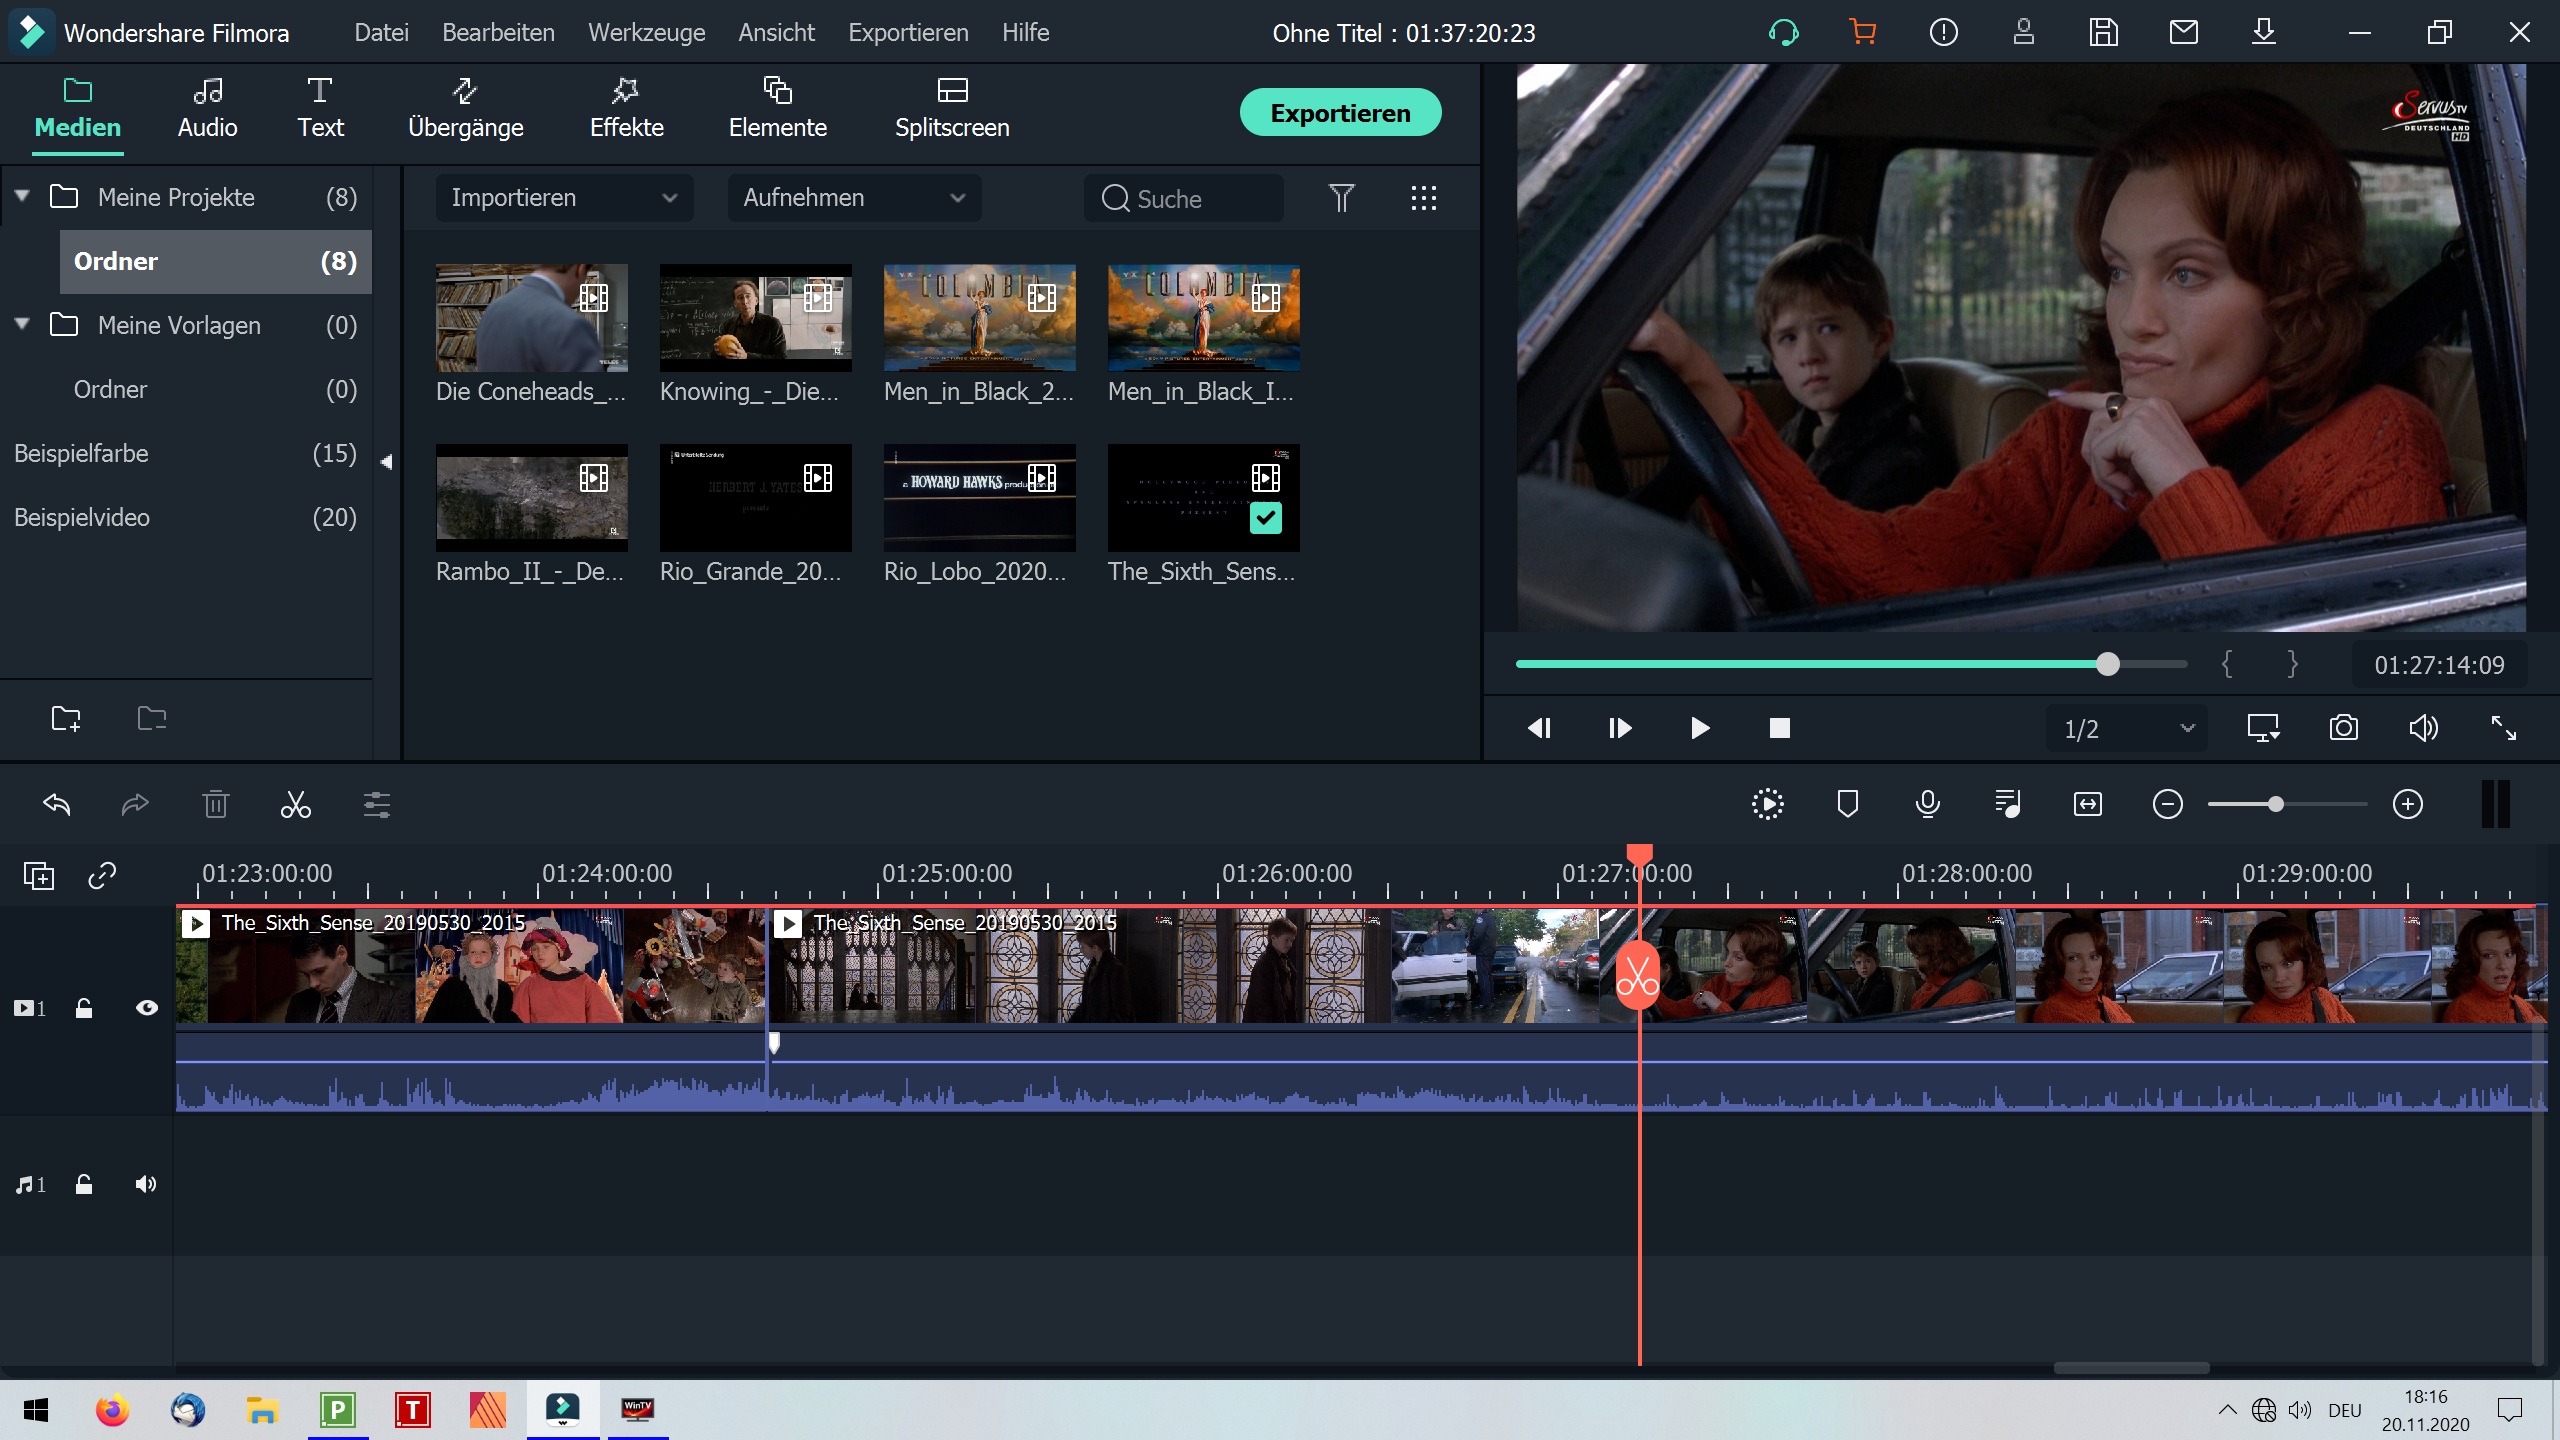Click the timeline zoom slider handle
This screenshot has height=1440, width=2560.
tap(2276, 804)
